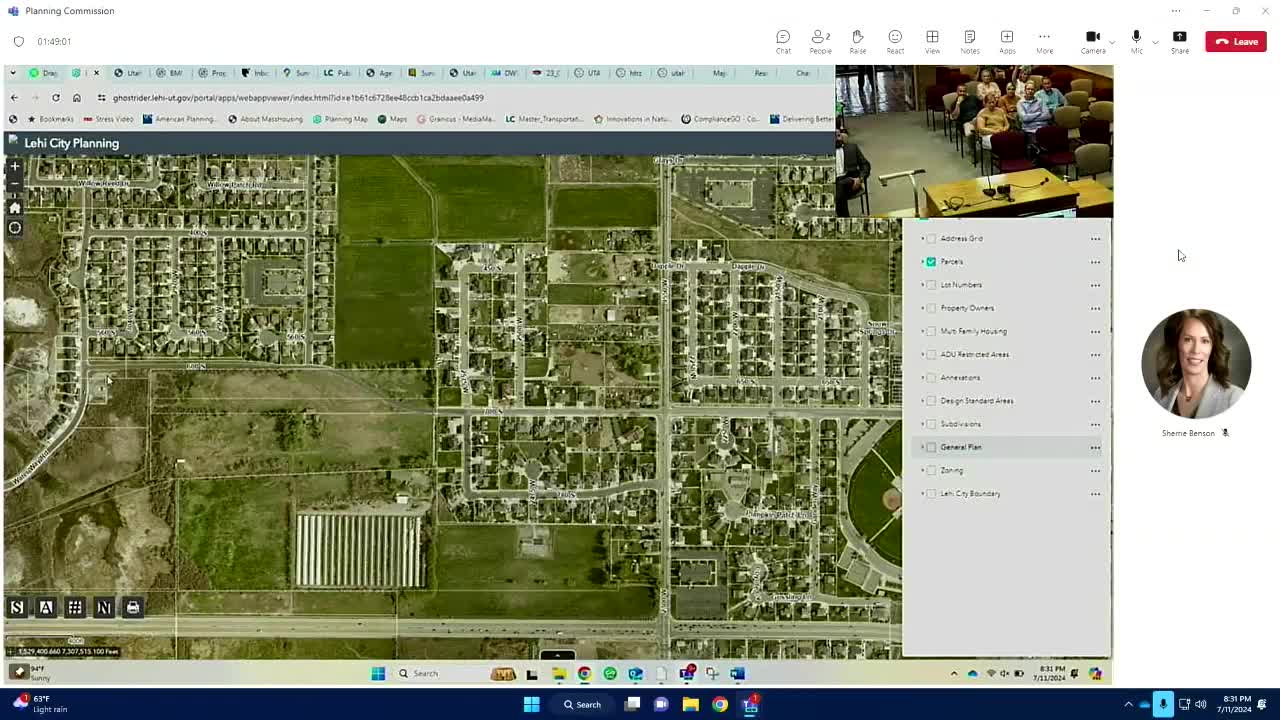Check the General Plan layer checkbox
This screenshot has width=1280, height=720.
931,447
